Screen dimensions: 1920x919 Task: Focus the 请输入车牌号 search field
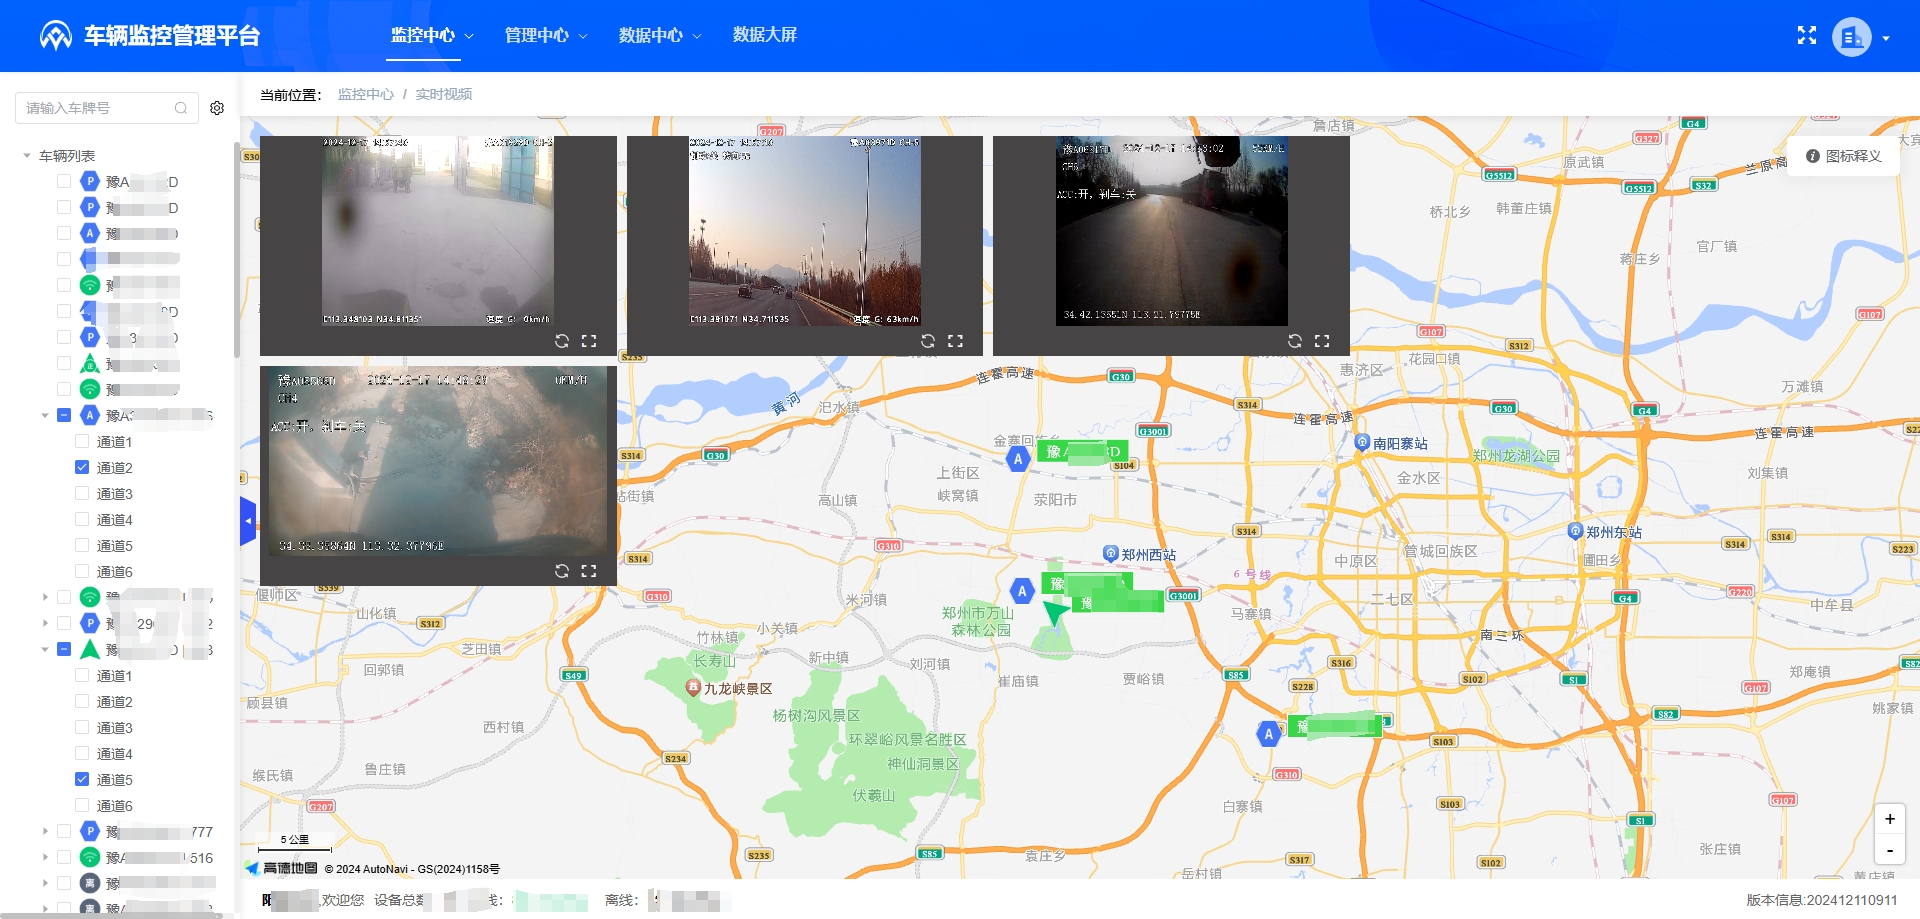(x=105, y=108)
